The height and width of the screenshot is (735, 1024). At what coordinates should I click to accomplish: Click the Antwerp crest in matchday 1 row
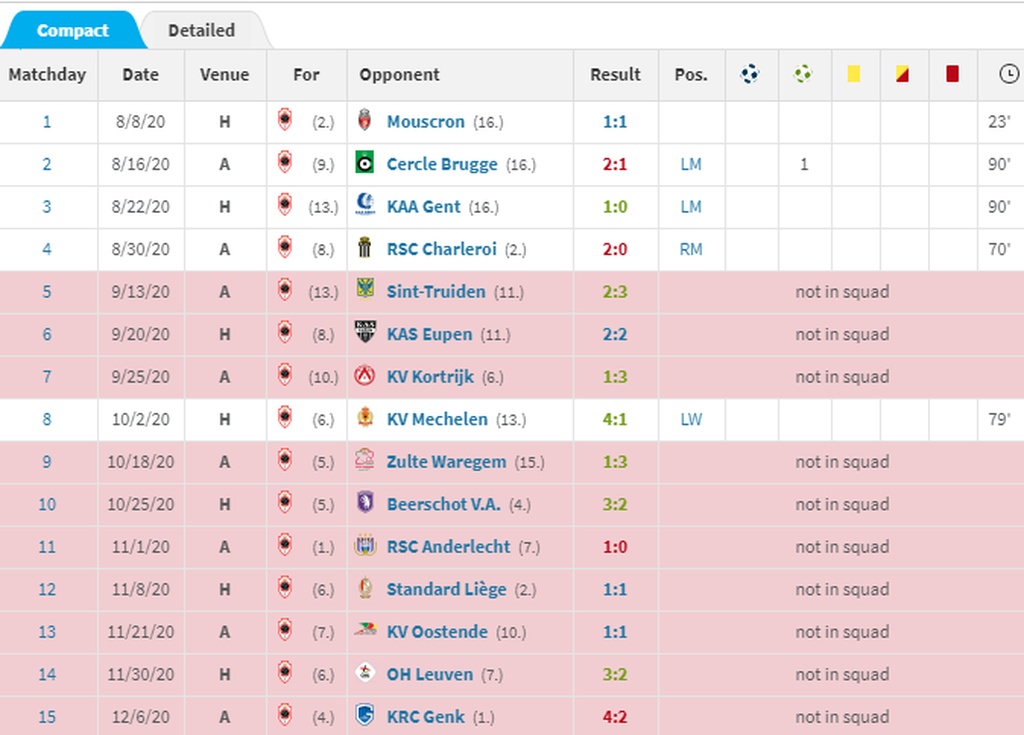click(285, 120)
